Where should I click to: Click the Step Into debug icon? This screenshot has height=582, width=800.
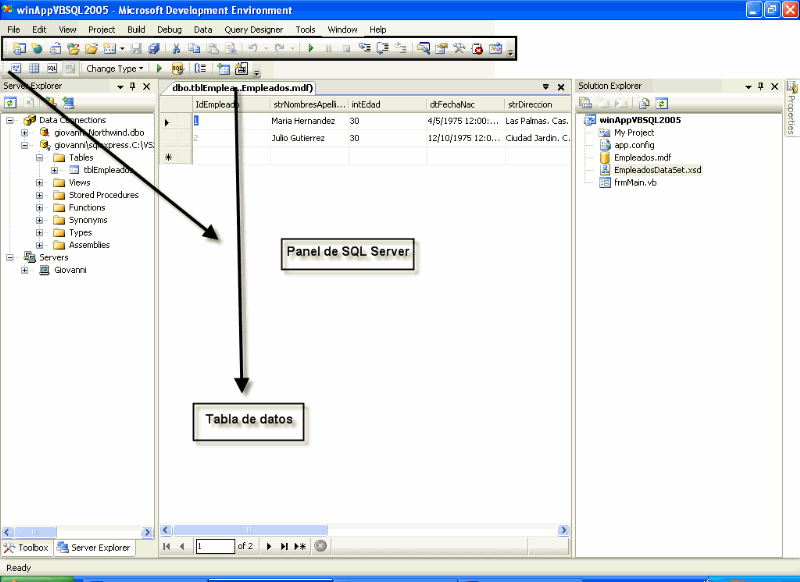click(x=365, y=48)
